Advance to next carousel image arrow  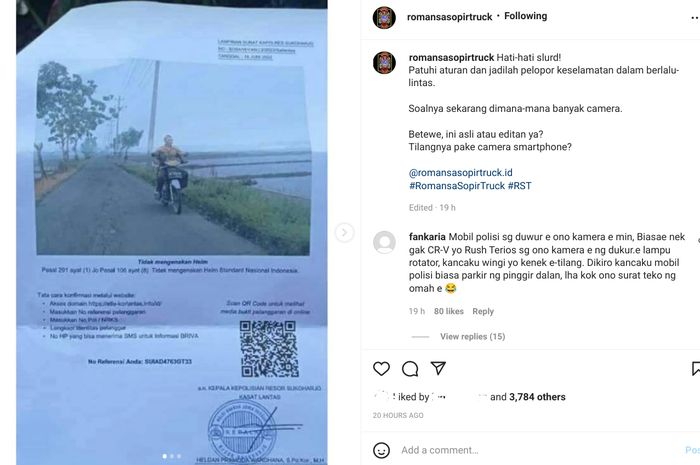coord(344,232)
